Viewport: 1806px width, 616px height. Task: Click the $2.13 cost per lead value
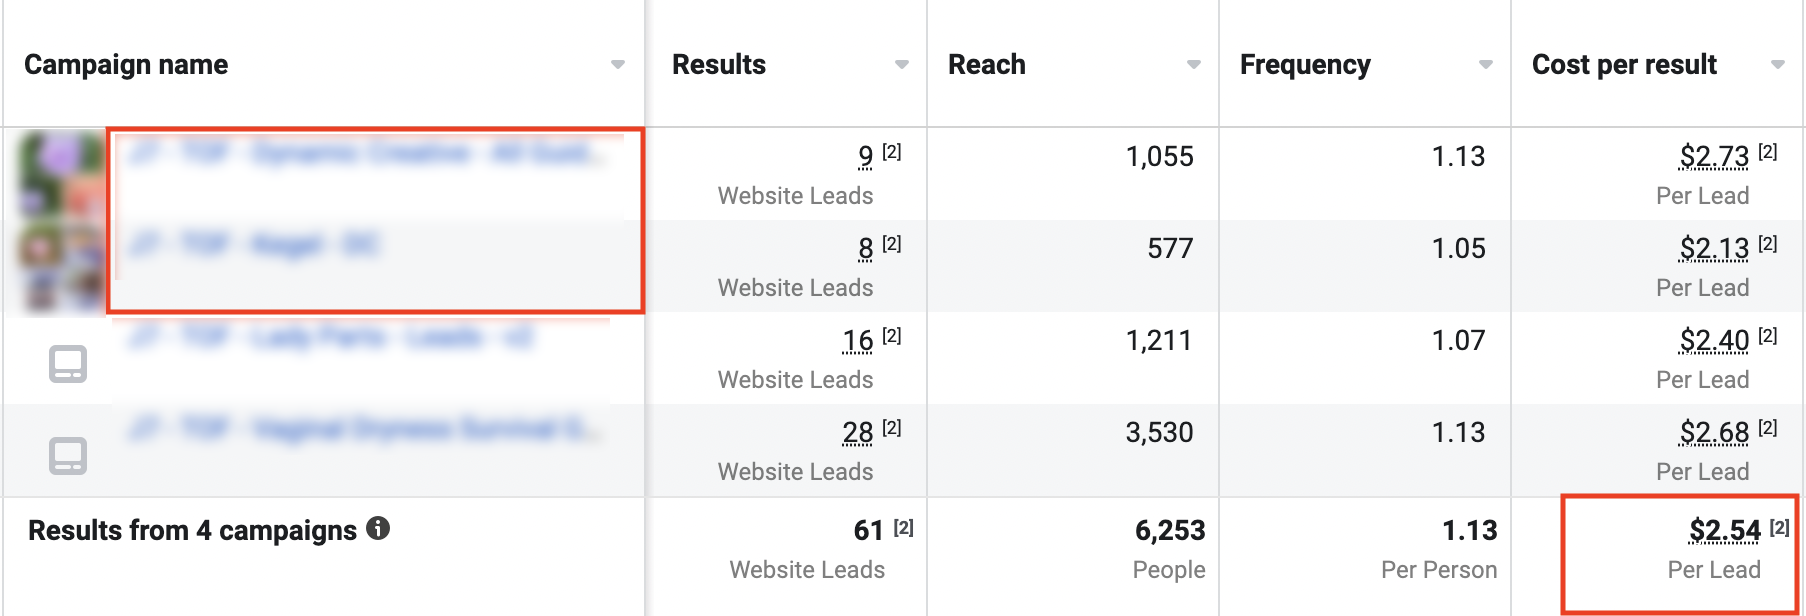point(1714,249)
